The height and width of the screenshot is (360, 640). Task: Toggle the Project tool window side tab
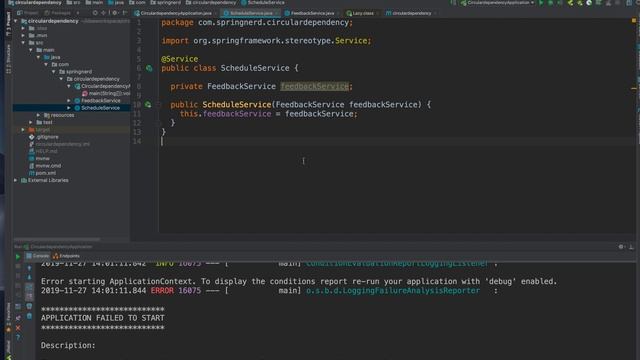[x=9, y=24]
